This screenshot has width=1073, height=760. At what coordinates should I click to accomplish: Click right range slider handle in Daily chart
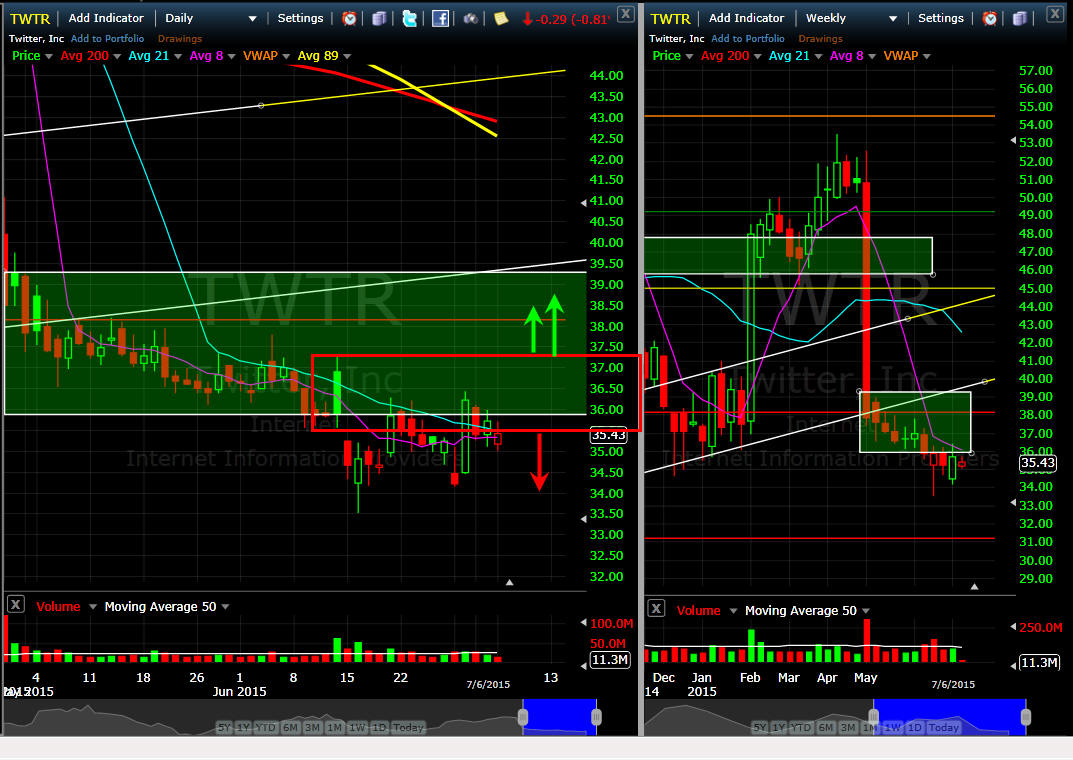pos(597,717)
